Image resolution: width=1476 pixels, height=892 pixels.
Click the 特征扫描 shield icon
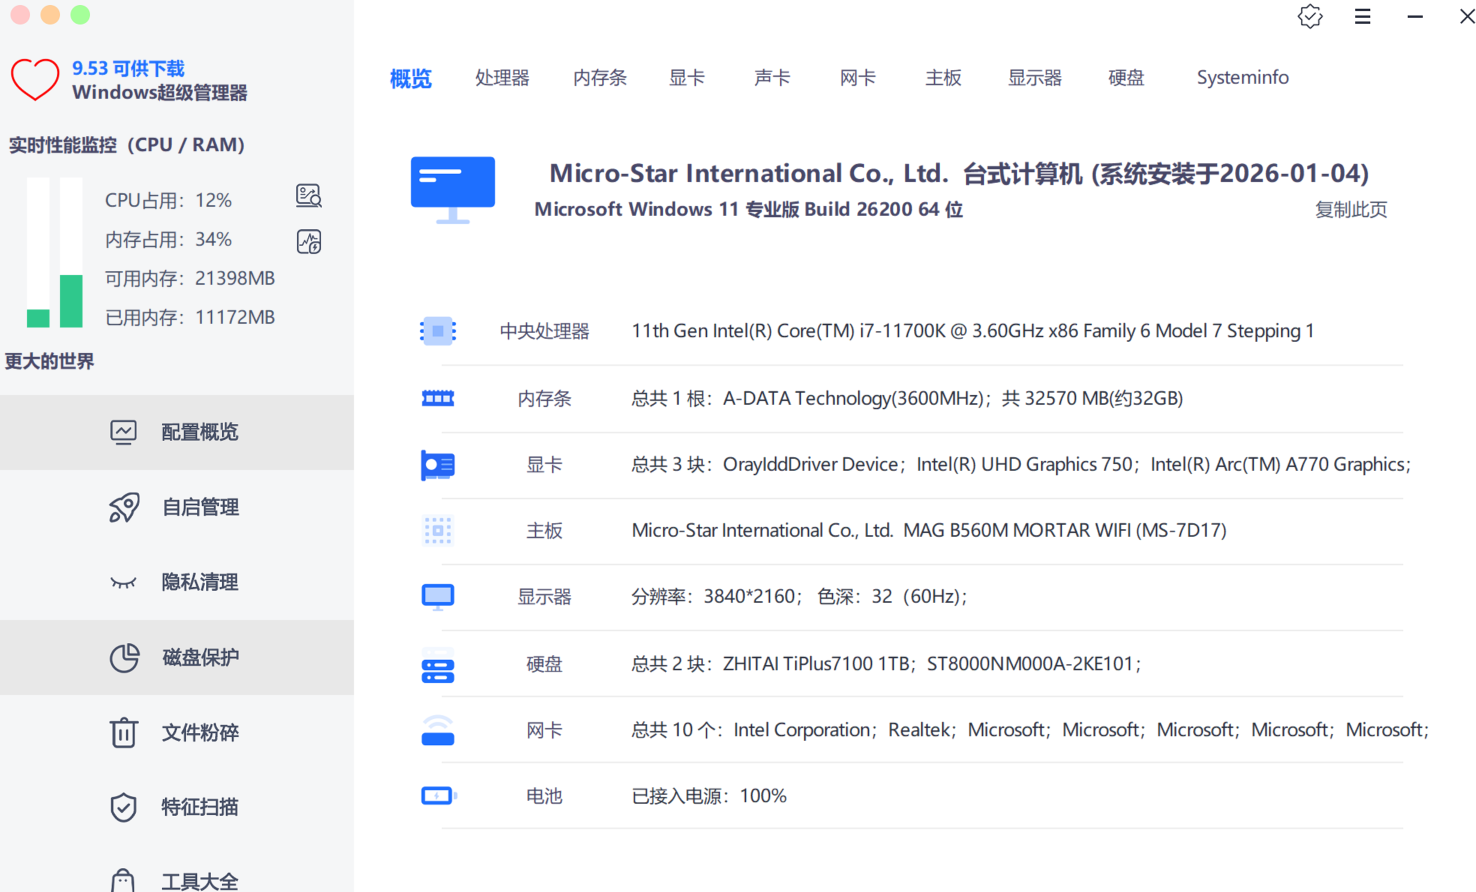tap(122, 807)
